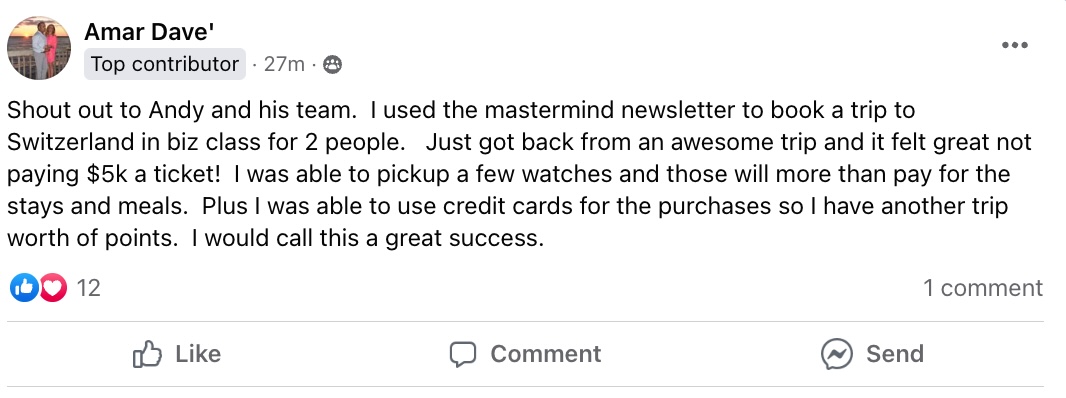1066x398 pixels.
Task: Click the "great success" closing sentence
Action: [x=367, y=239]
